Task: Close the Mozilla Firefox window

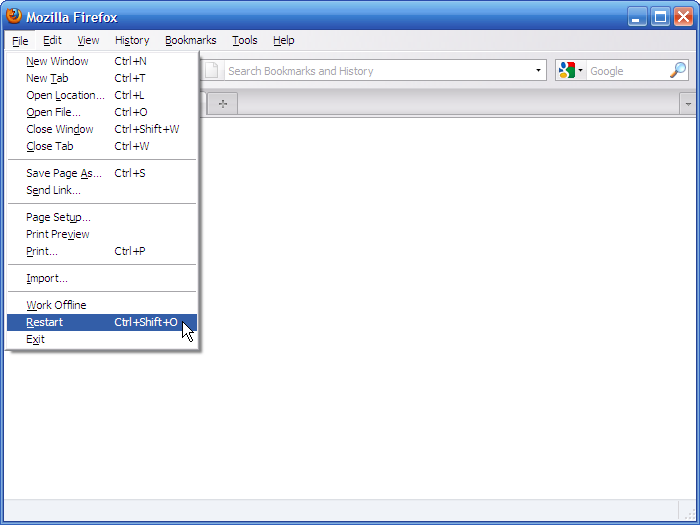Action: [x=683, y=17]
